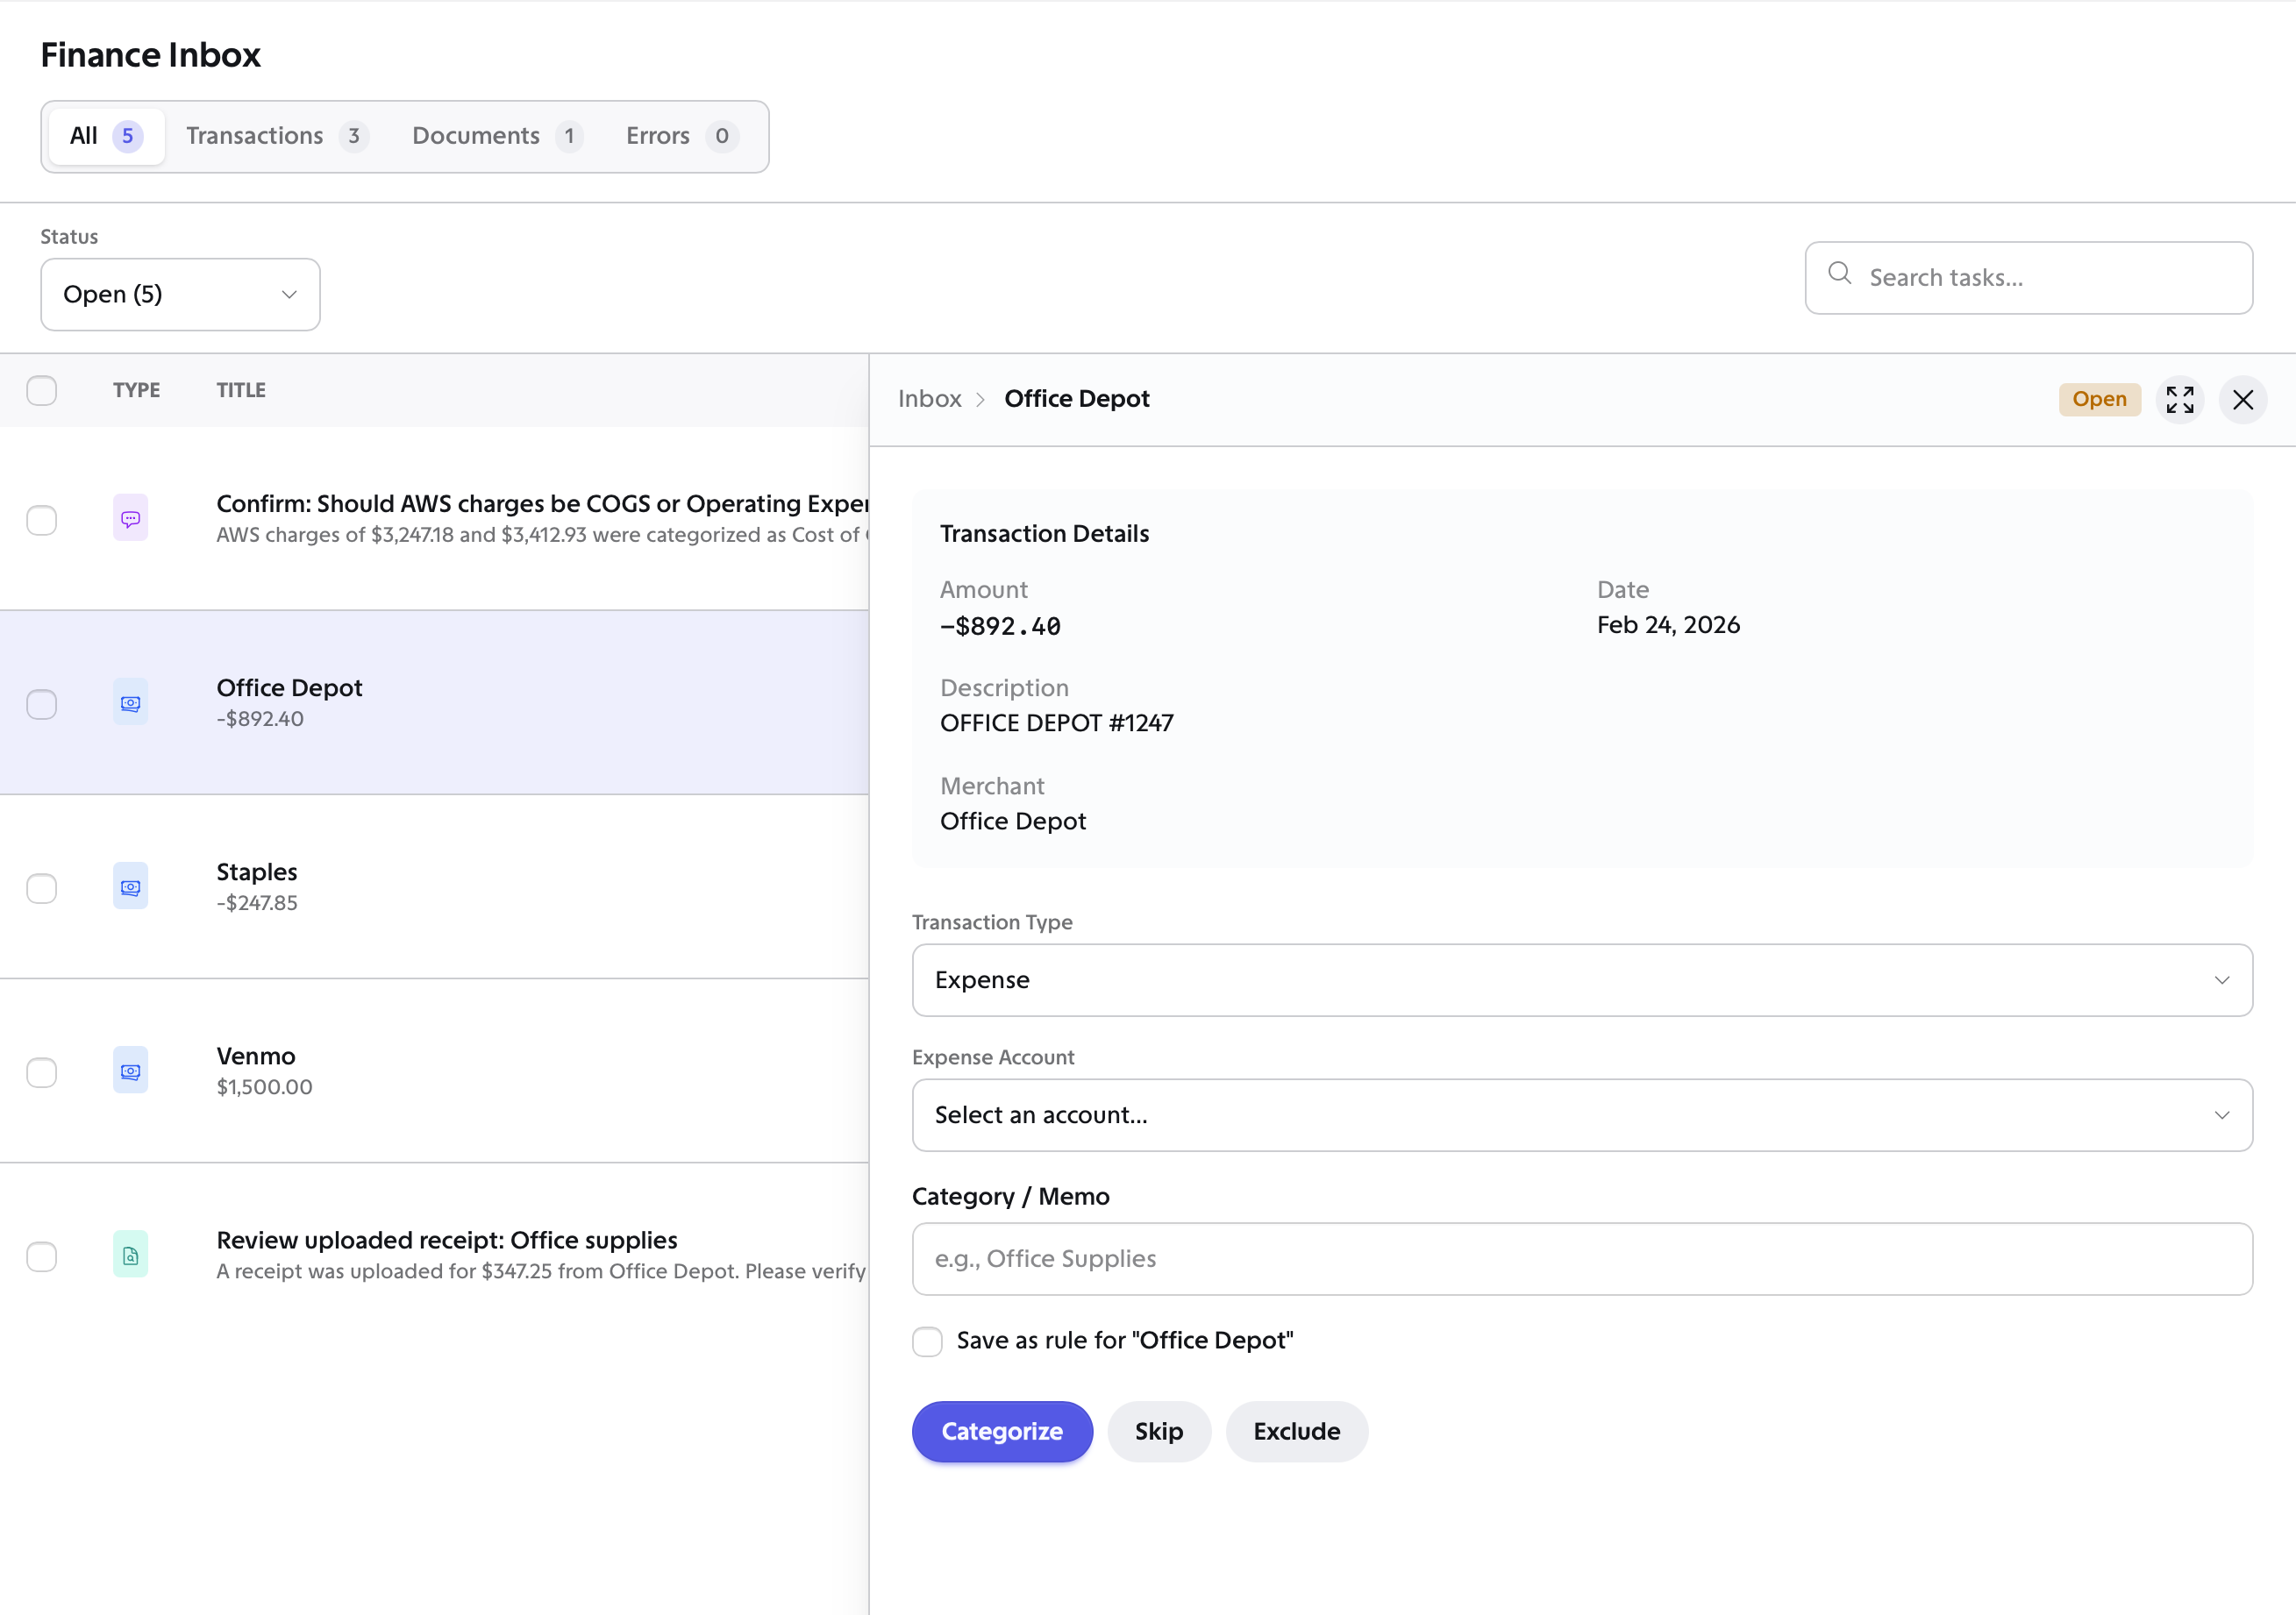The height and width of the screenshot is (1615, 2296).
Task: Click the -$892.40 amount in Transaction Details
Action: tap(1000, 626)
